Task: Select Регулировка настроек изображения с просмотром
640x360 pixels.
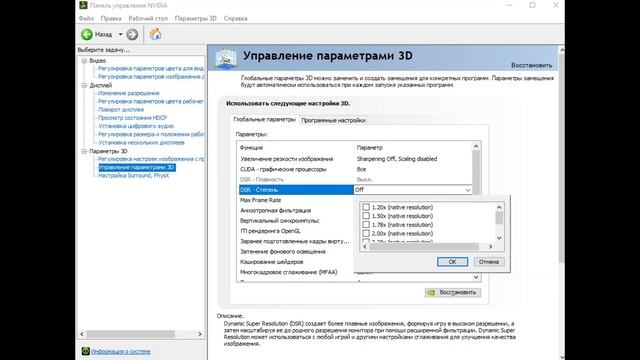Action: tap(151, 159)
